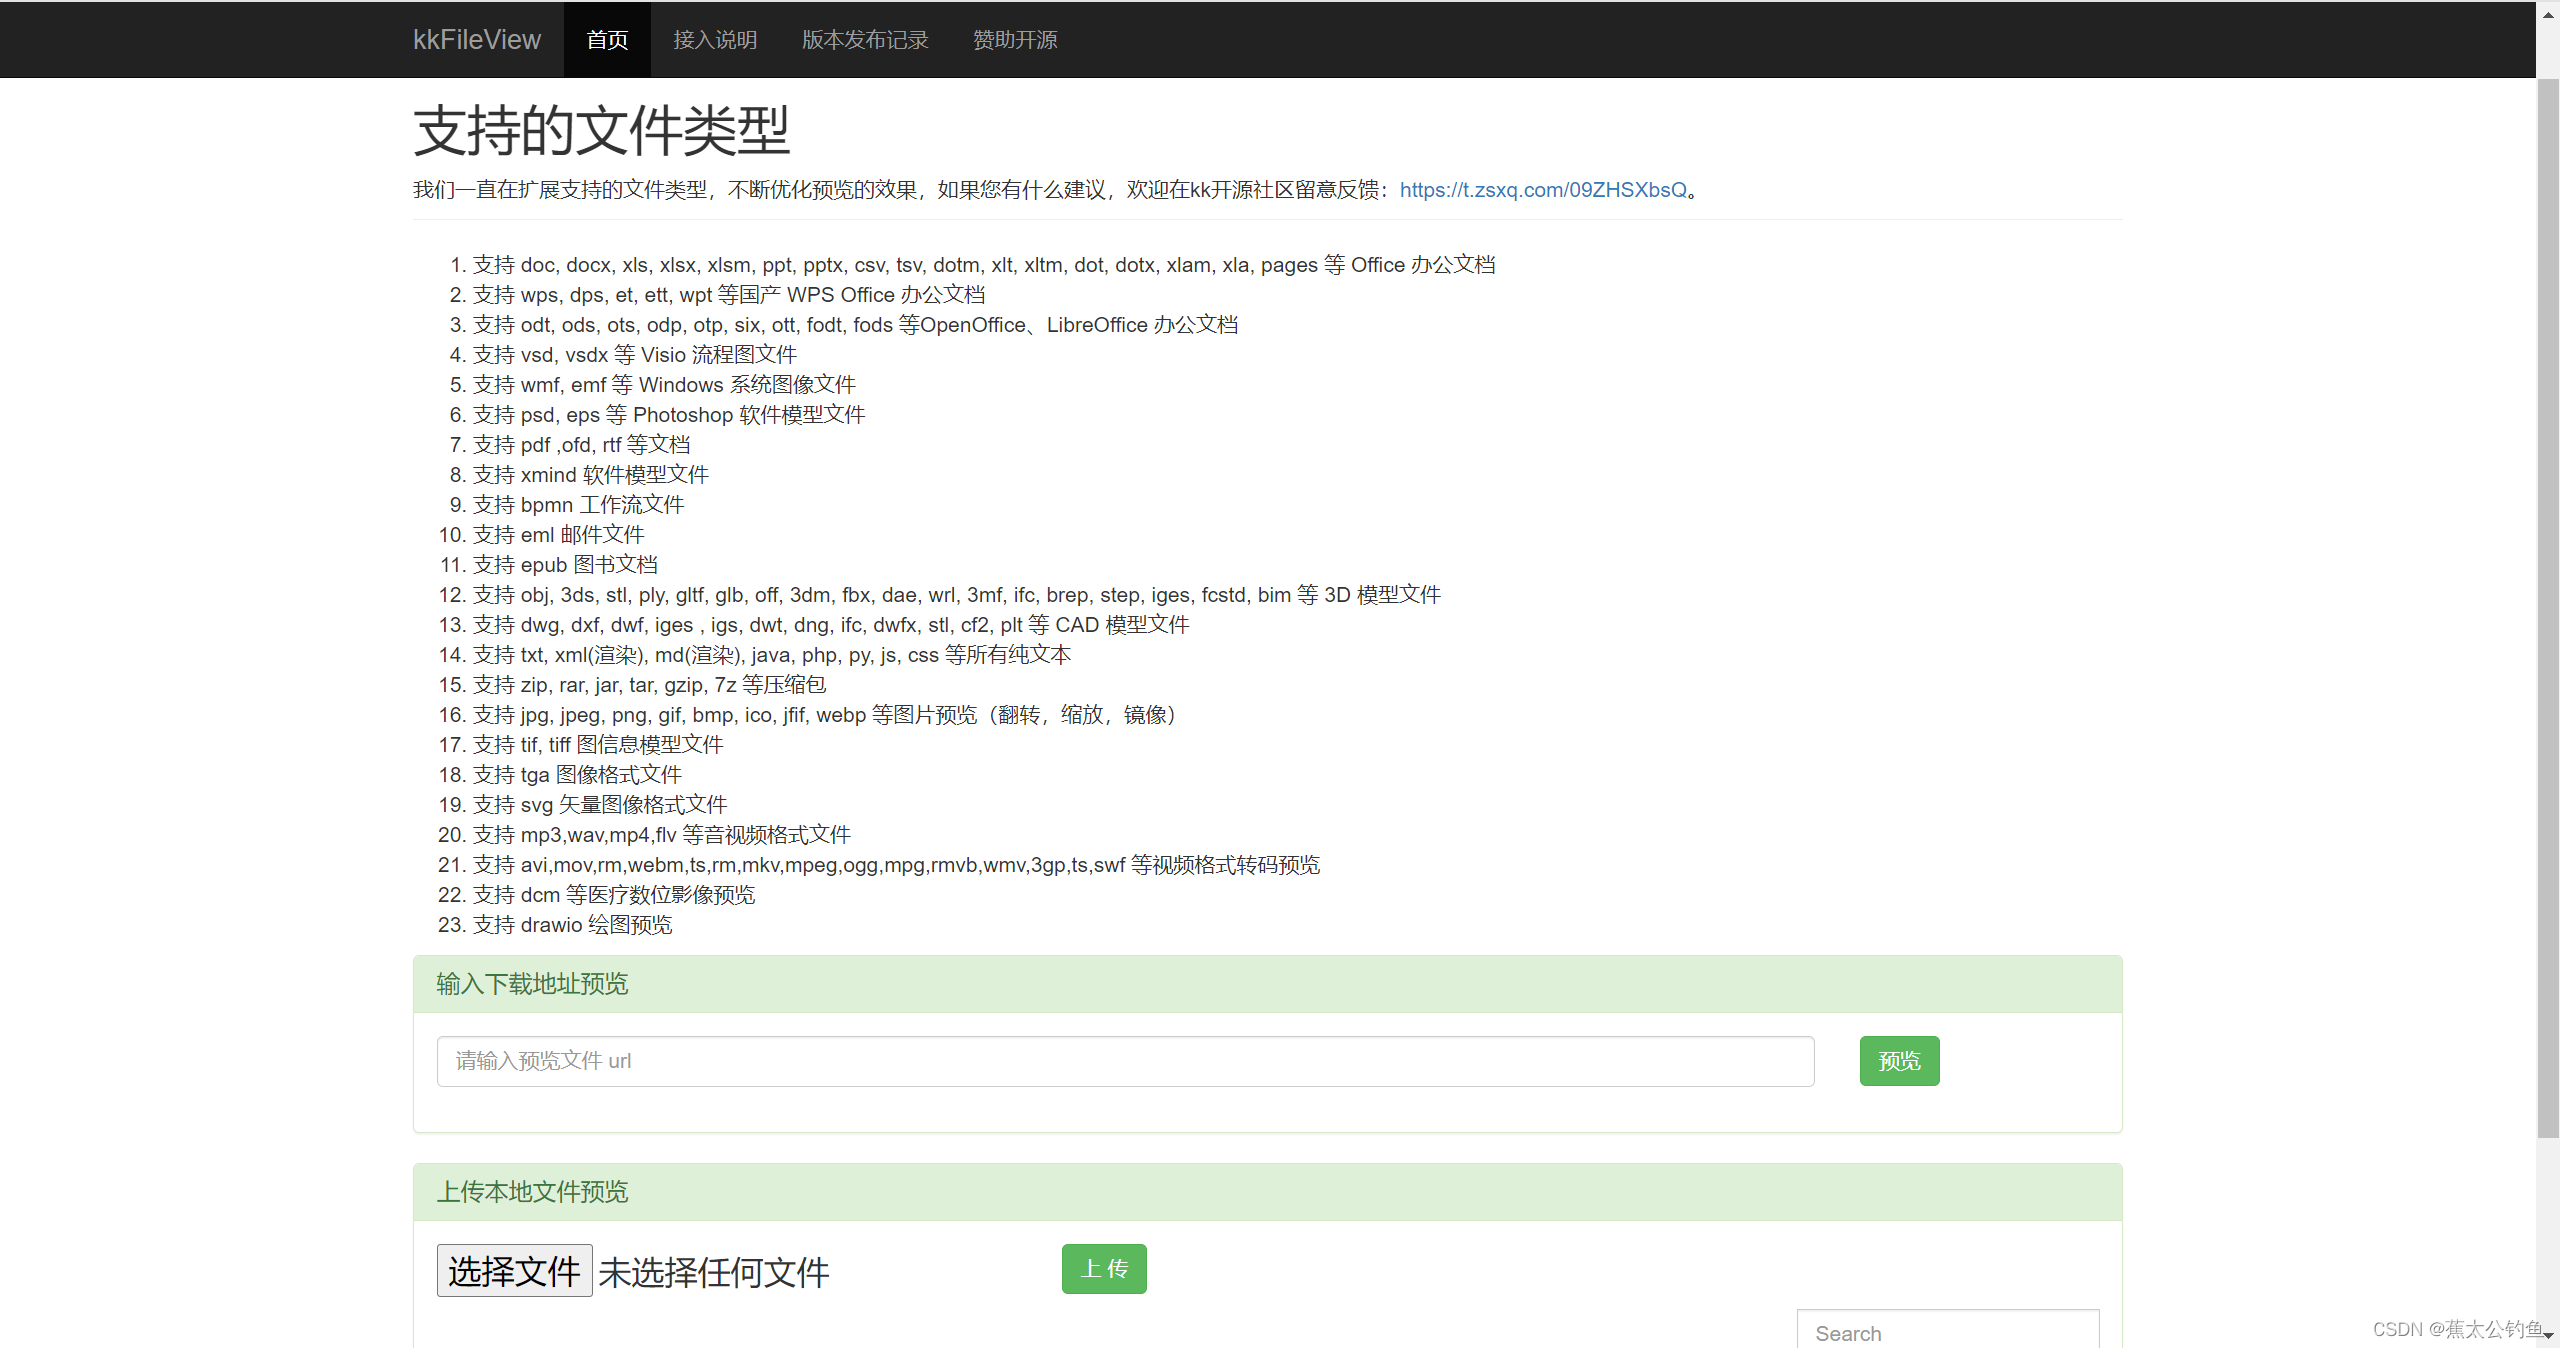
Task: Click the kkFileView brand link
Action: (476, 39)
